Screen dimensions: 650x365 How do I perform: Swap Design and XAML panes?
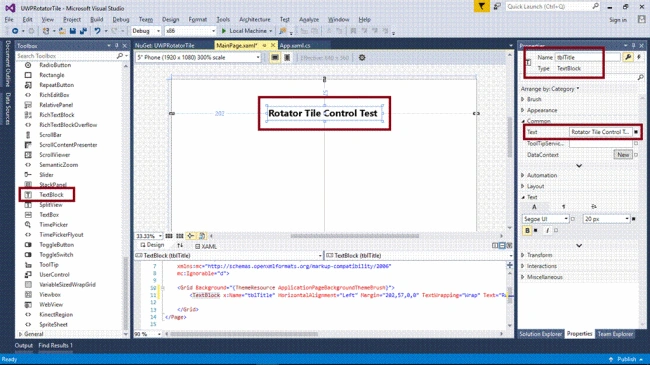click(180, 246)
